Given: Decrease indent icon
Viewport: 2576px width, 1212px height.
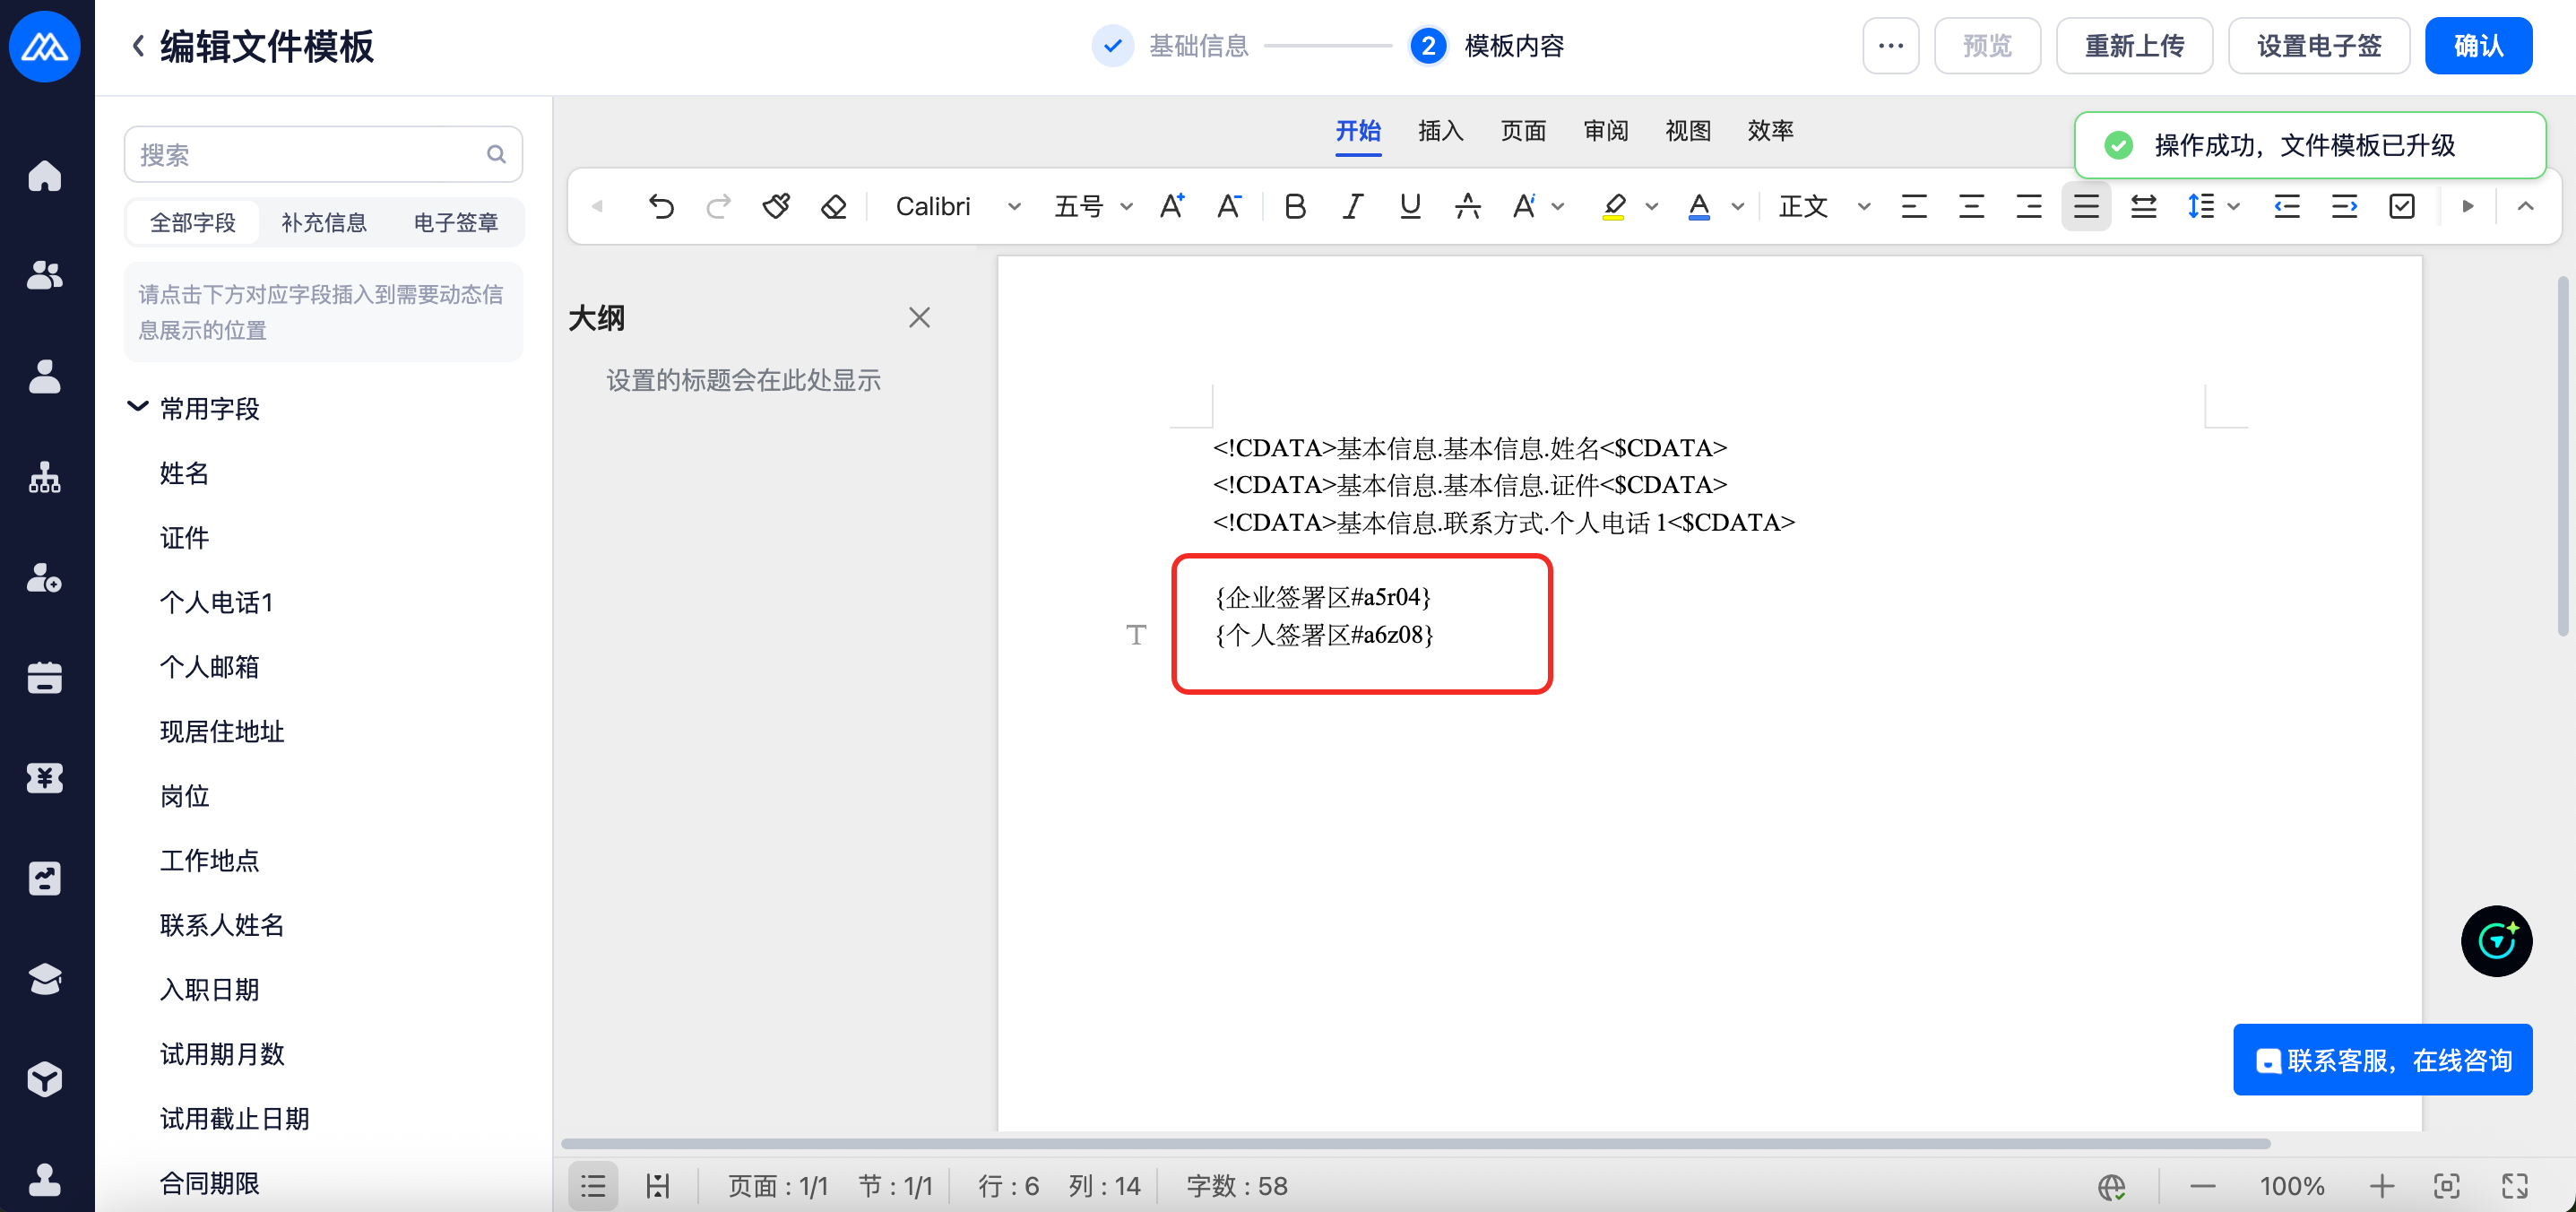Looking at the screenshot, I should (2287, 207).
